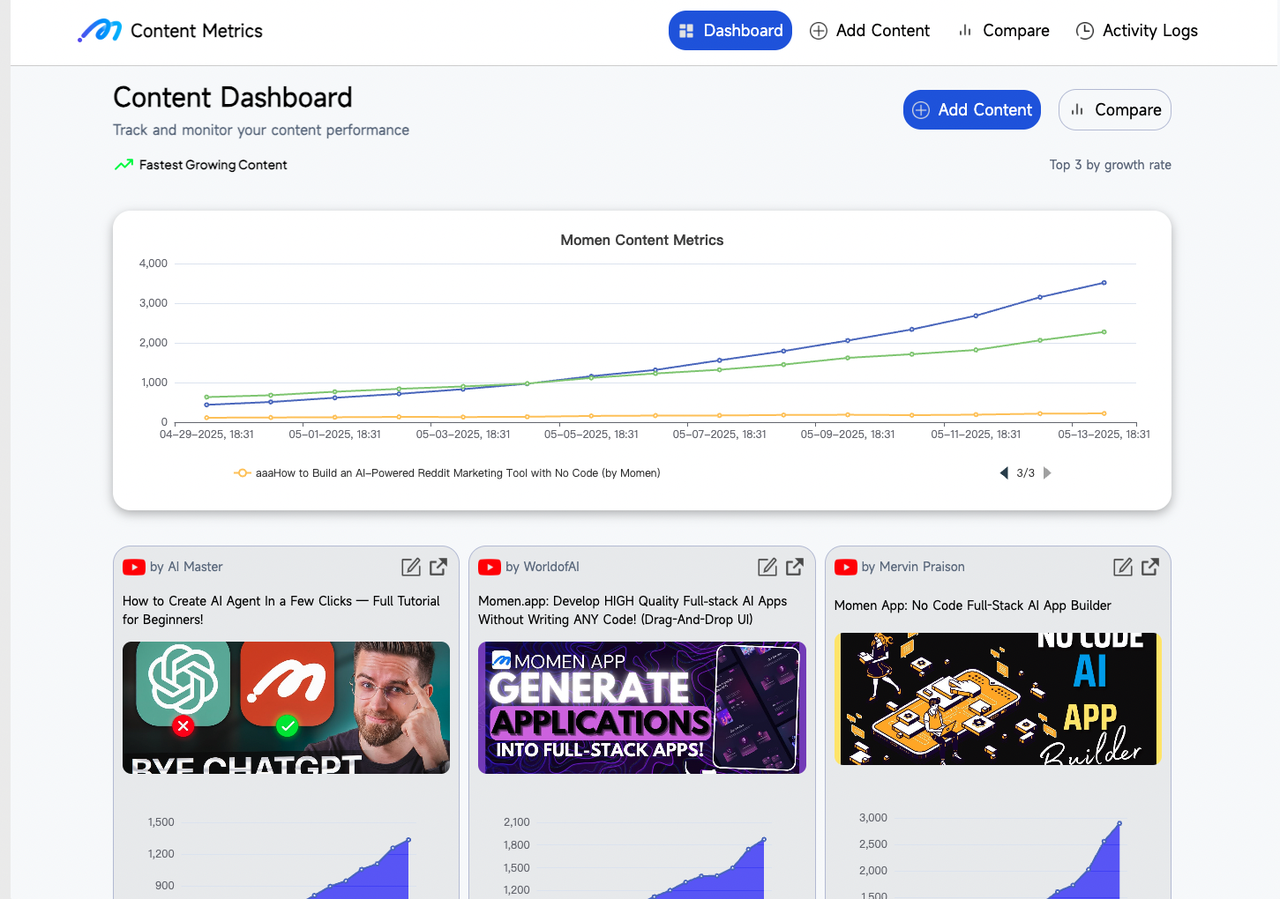Click the '3/3' legend page indicator
Image resolution: width=1280 pixels, height=899 pixels.
pyautogui.click(x=1026, y=473)
